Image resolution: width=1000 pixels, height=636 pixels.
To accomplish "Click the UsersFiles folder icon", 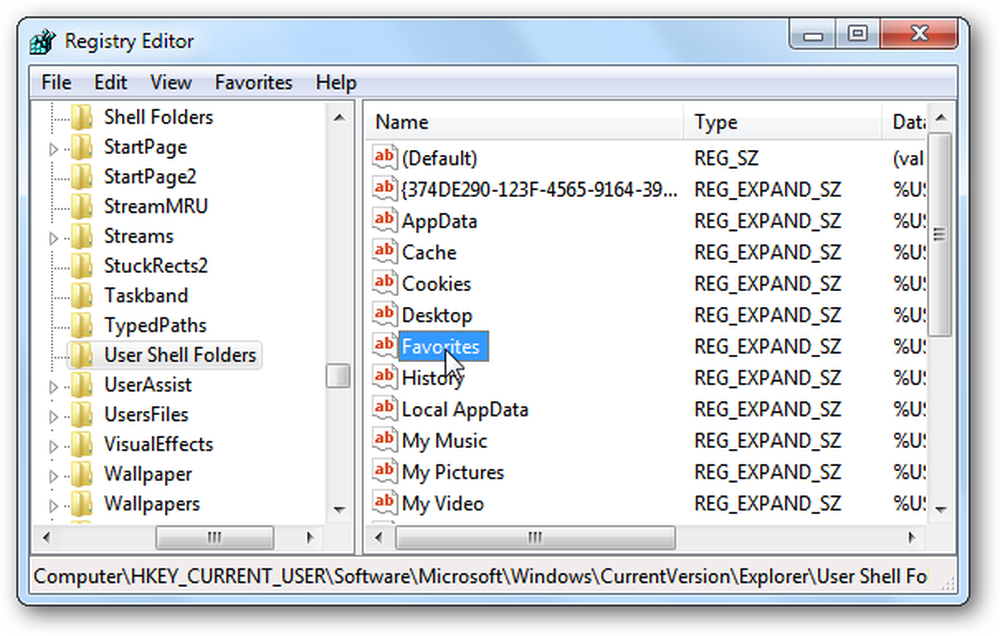I will [82, 415].
